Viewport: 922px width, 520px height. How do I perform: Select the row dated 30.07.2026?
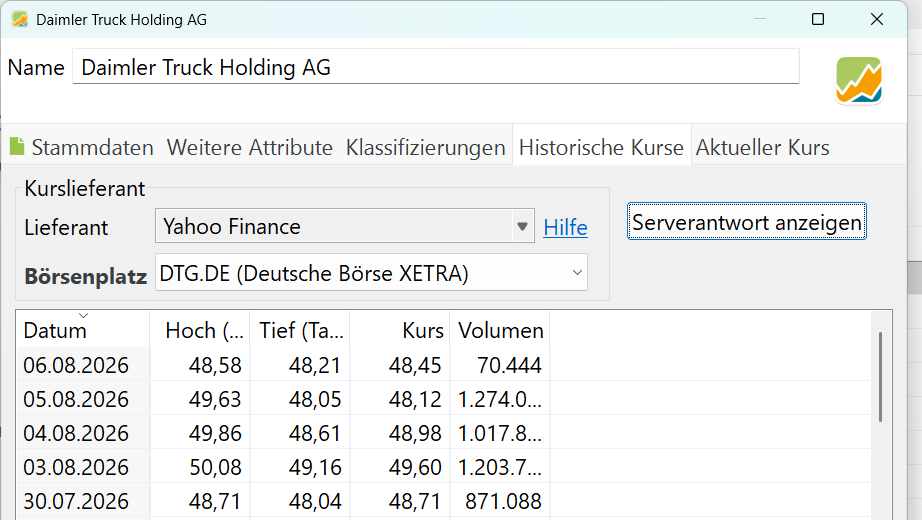click(443, 501)
